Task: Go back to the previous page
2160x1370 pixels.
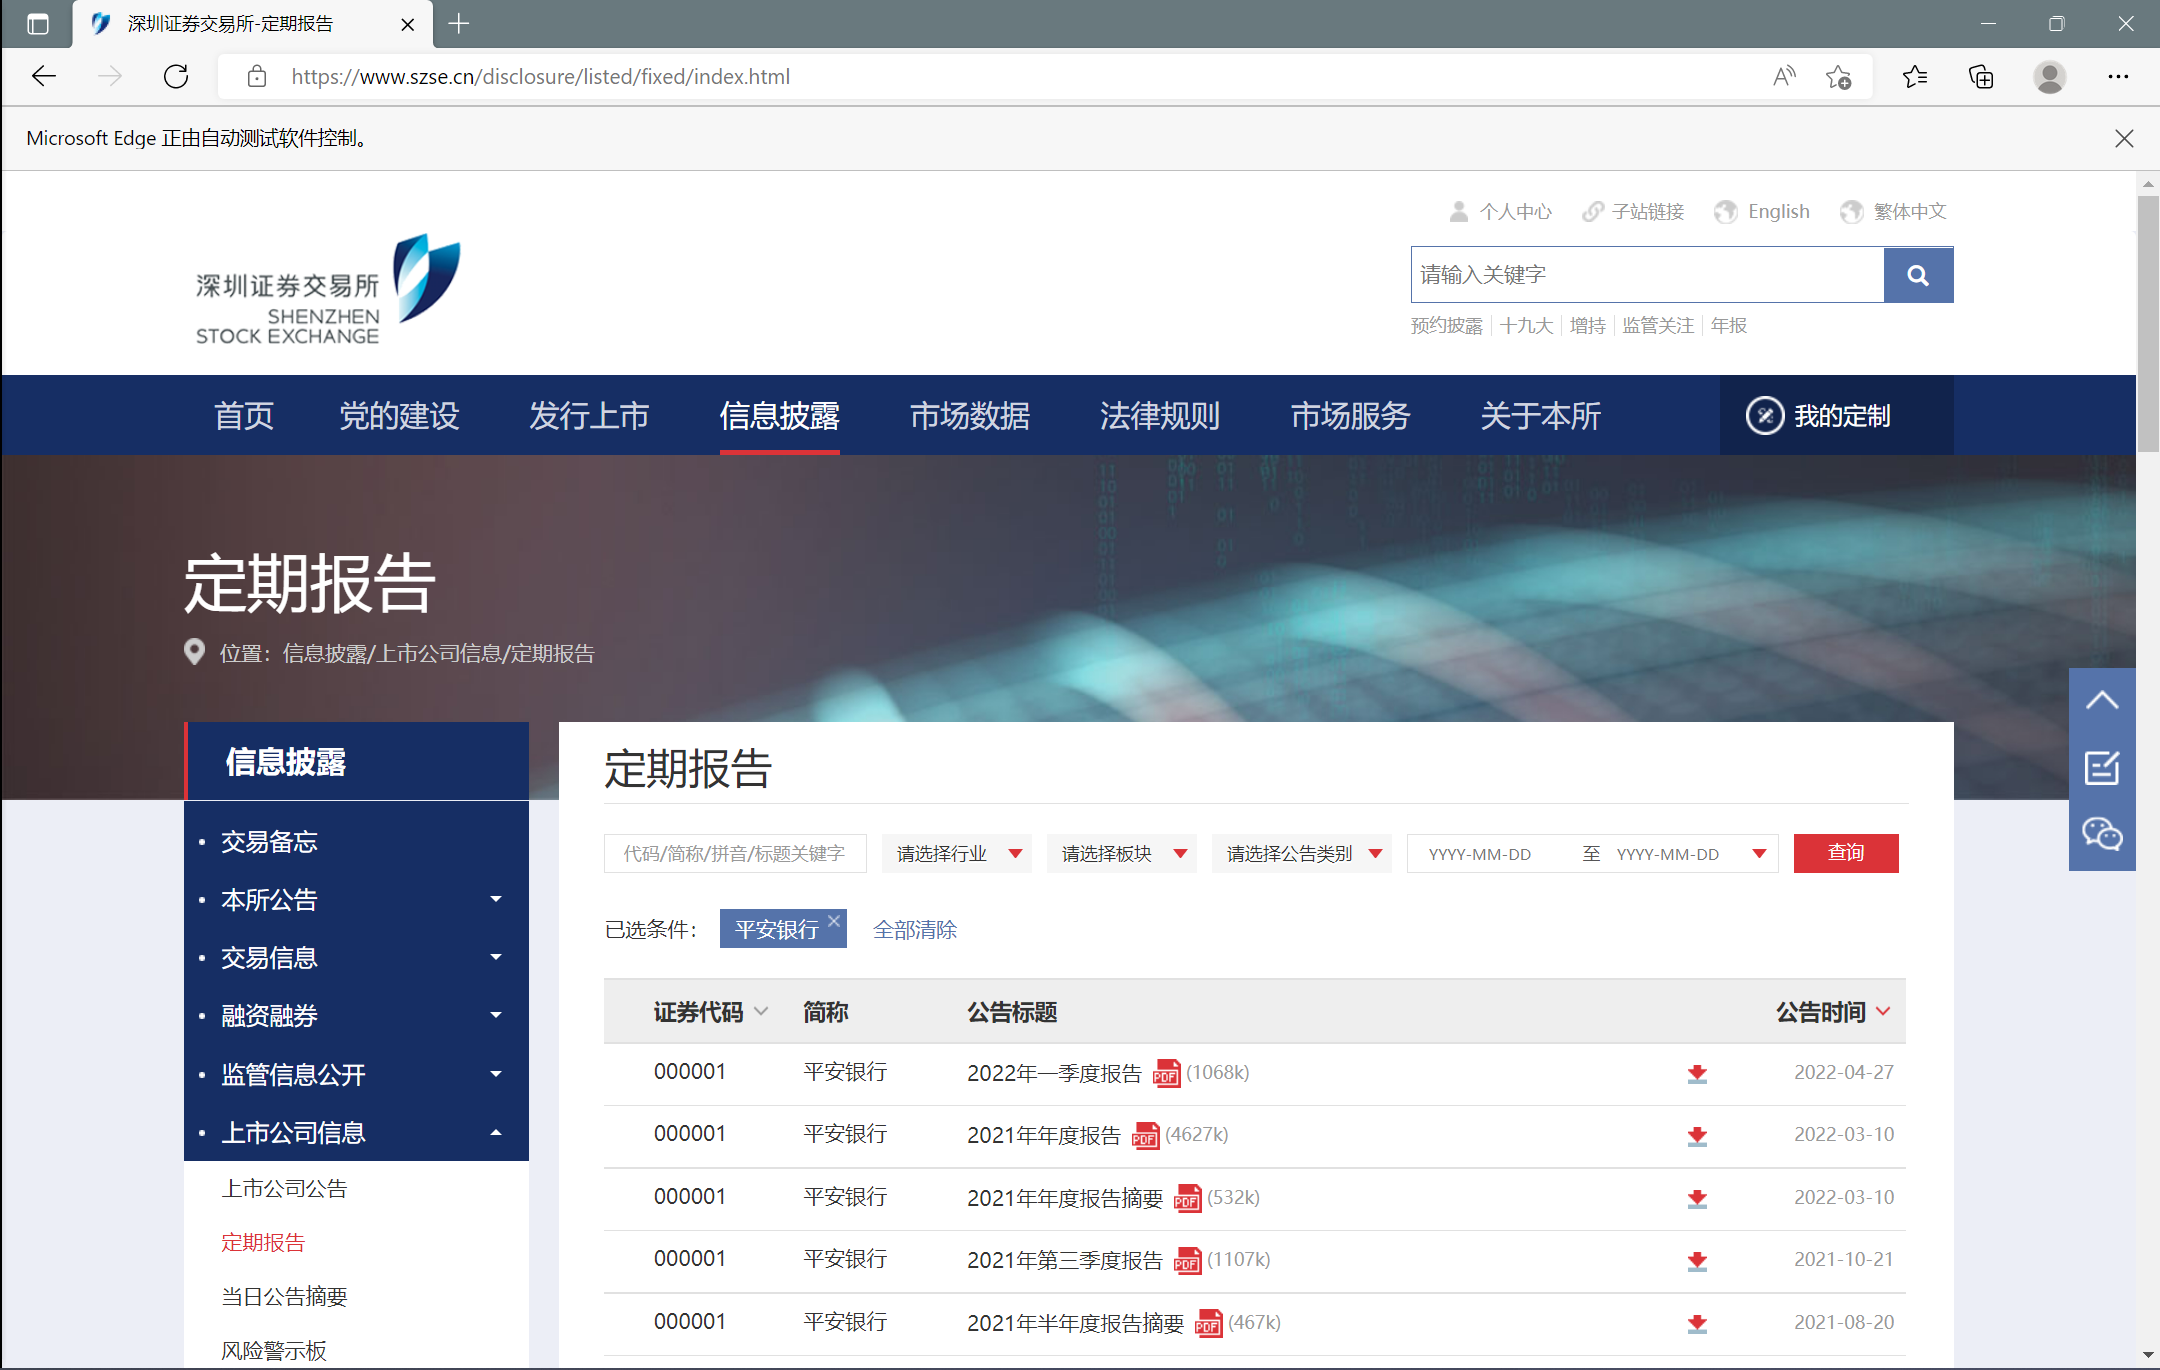Action: [44, 77]
